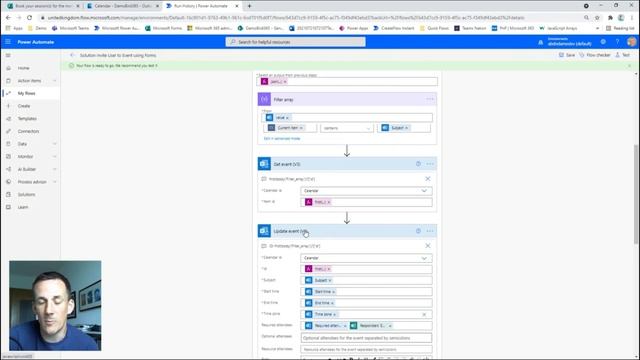Open the contains operator dropdown
Screen dimensions: 640x360
(x=347, y=128)
